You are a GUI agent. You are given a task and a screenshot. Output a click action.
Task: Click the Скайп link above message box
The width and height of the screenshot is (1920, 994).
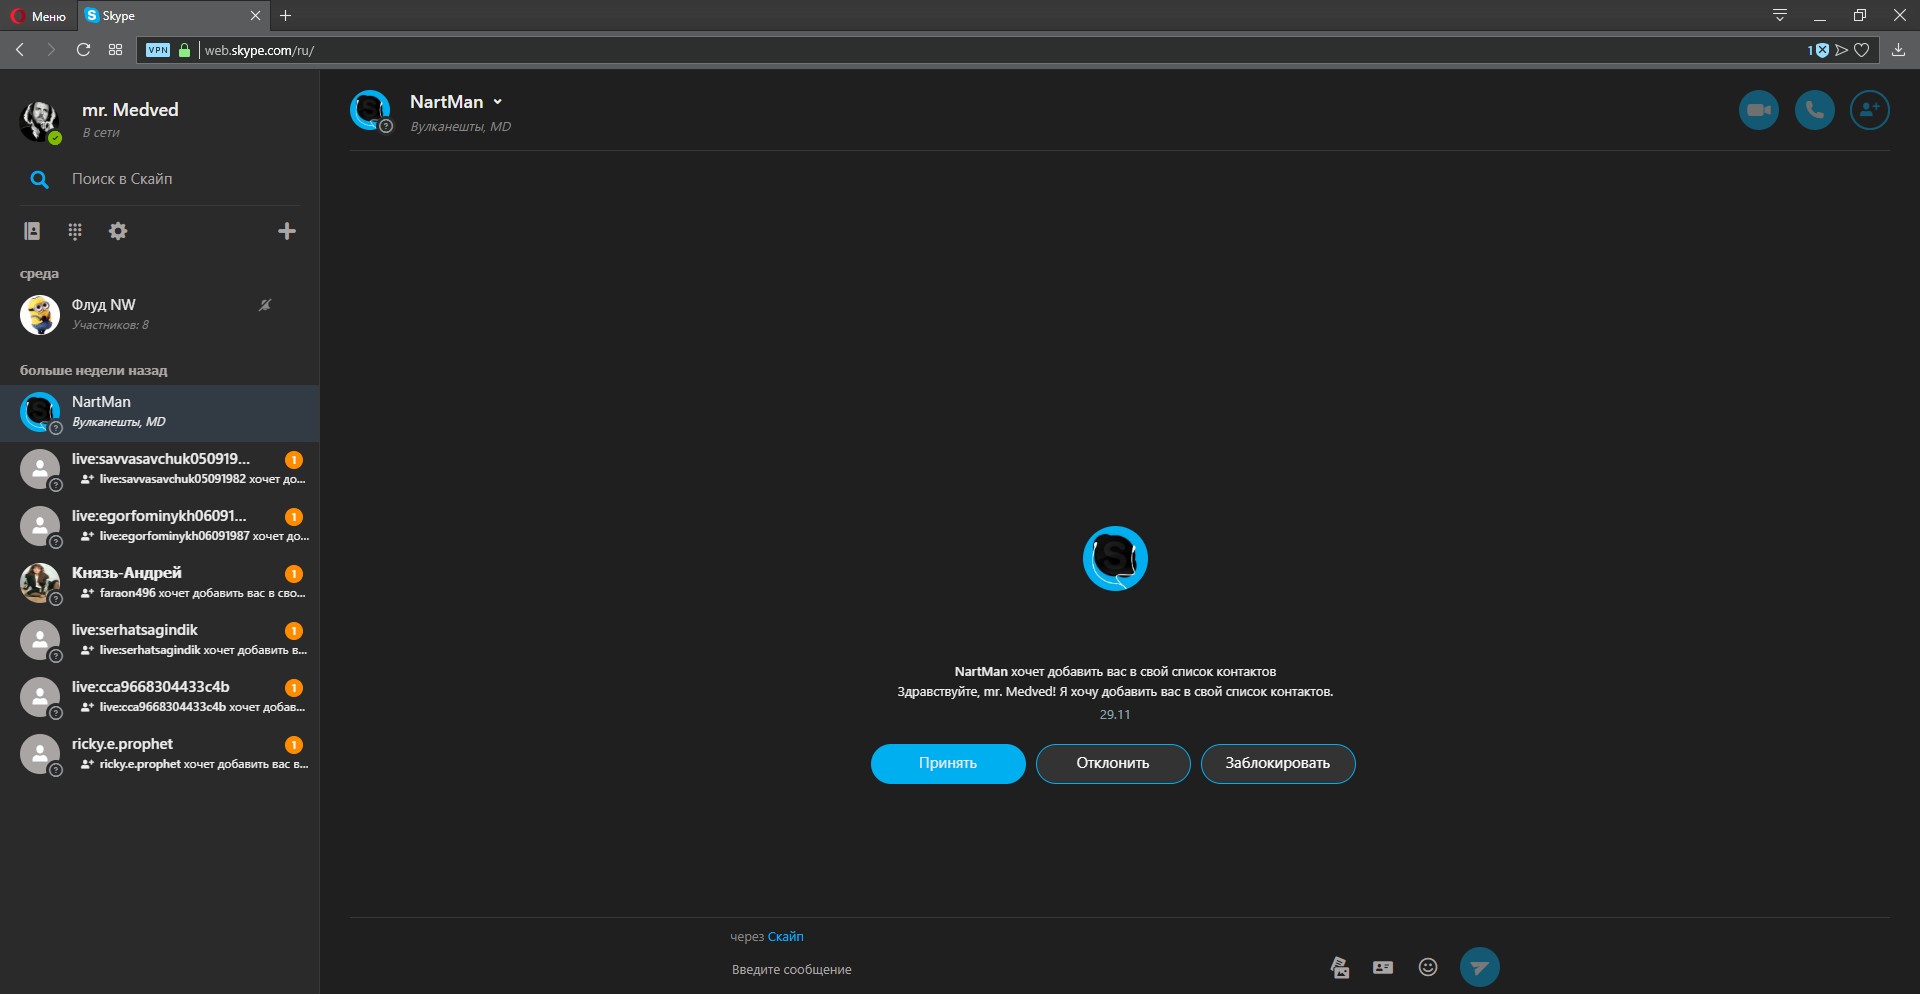[785, 937]
